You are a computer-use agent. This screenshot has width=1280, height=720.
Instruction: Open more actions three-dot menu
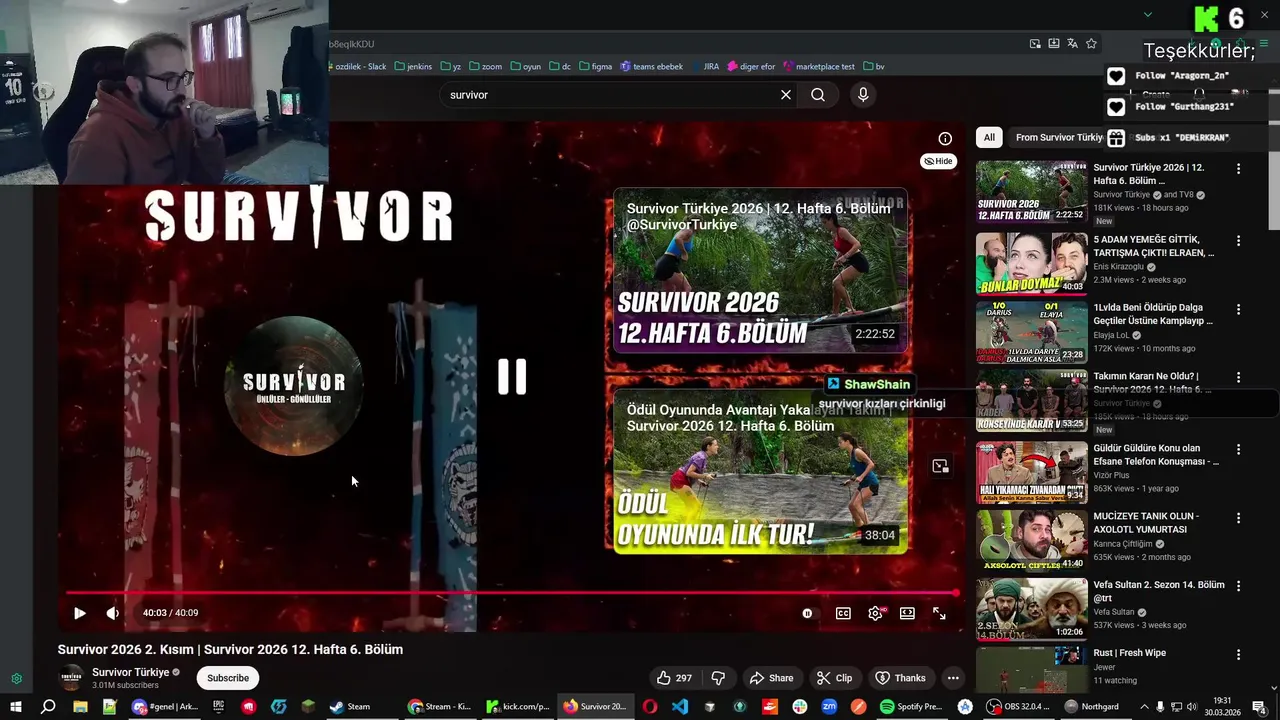(x=953, y=678)
